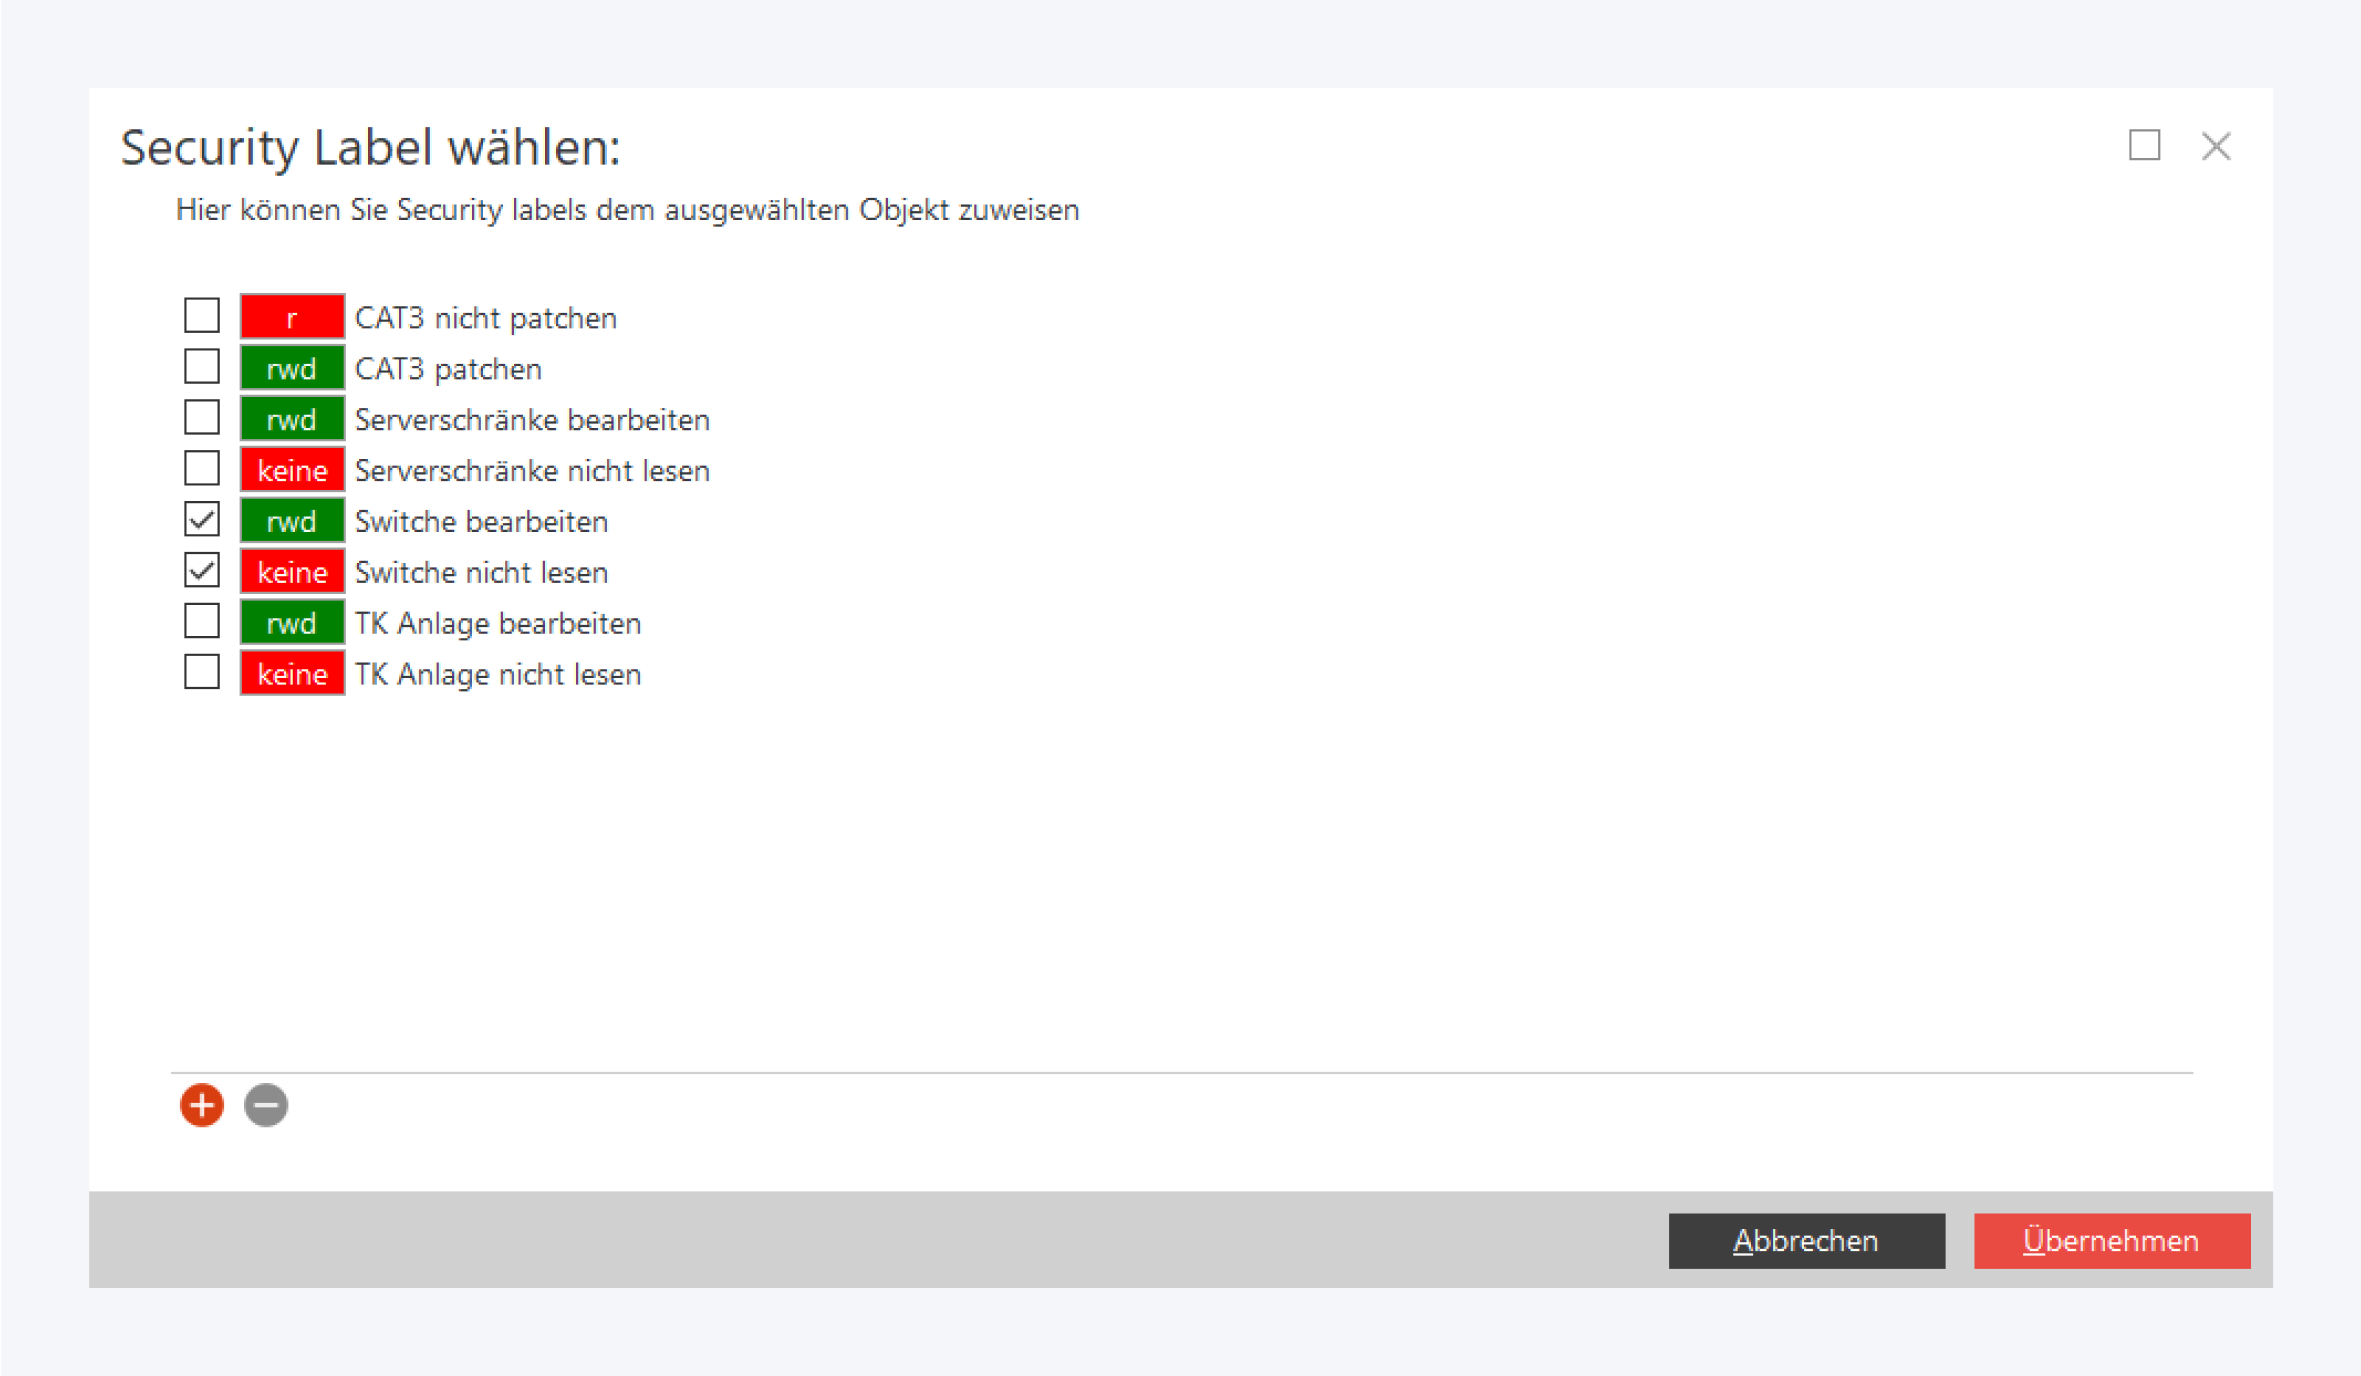Click the red plus add label icon
The height and width of the screenshot is (1376, 2361).
pyautogui.click(x=202, y=1105)
